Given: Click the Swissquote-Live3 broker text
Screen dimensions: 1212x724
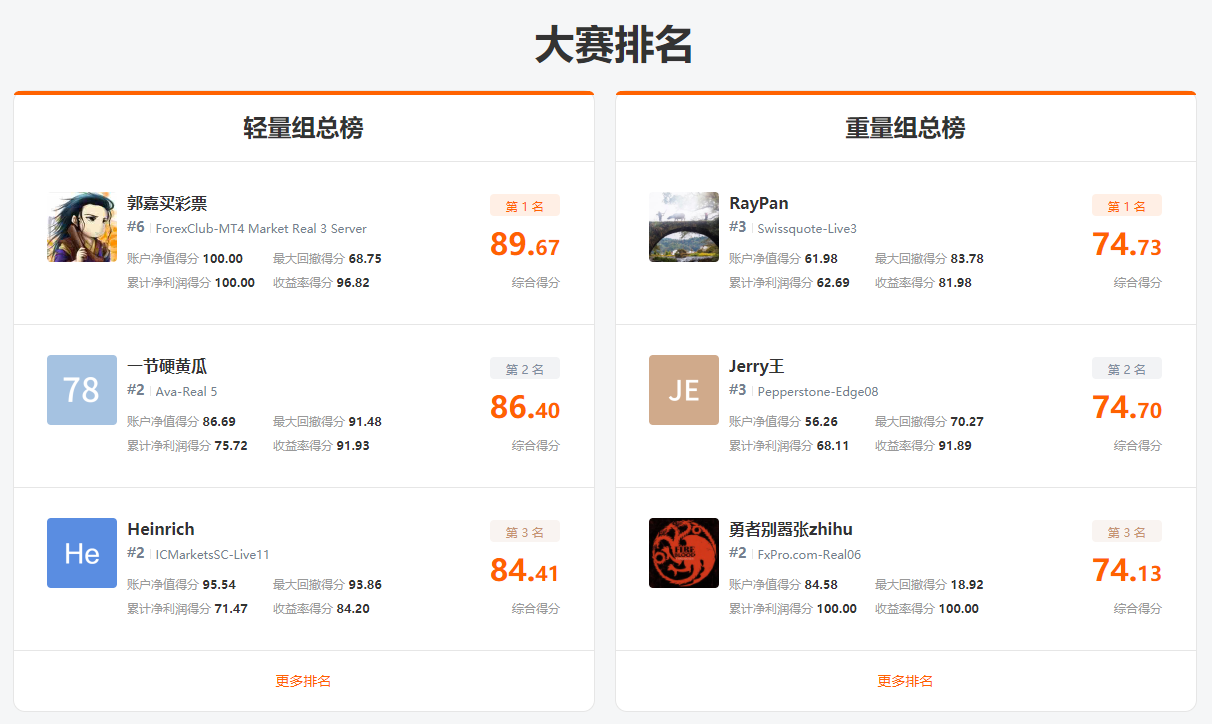Looking at the screenshot, I should tap(807, 228).
